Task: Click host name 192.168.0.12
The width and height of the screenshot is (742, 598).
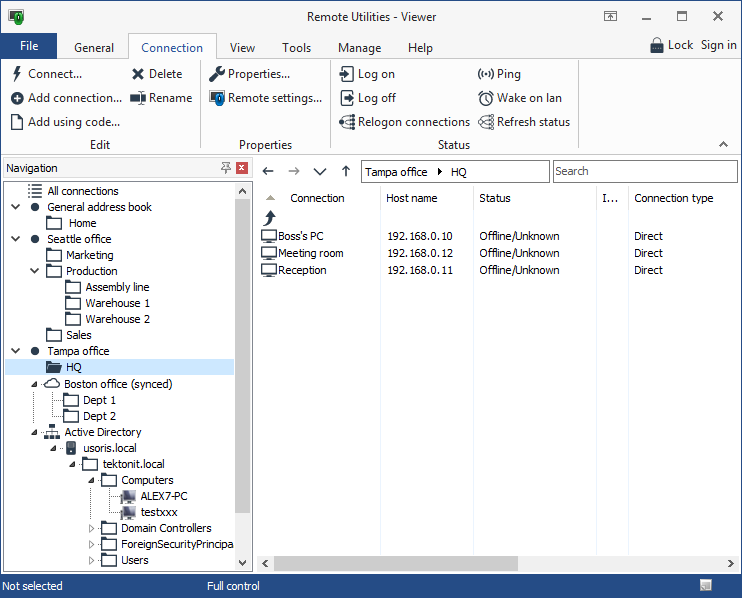Action: pyautogui.click(x=420, y=253)
